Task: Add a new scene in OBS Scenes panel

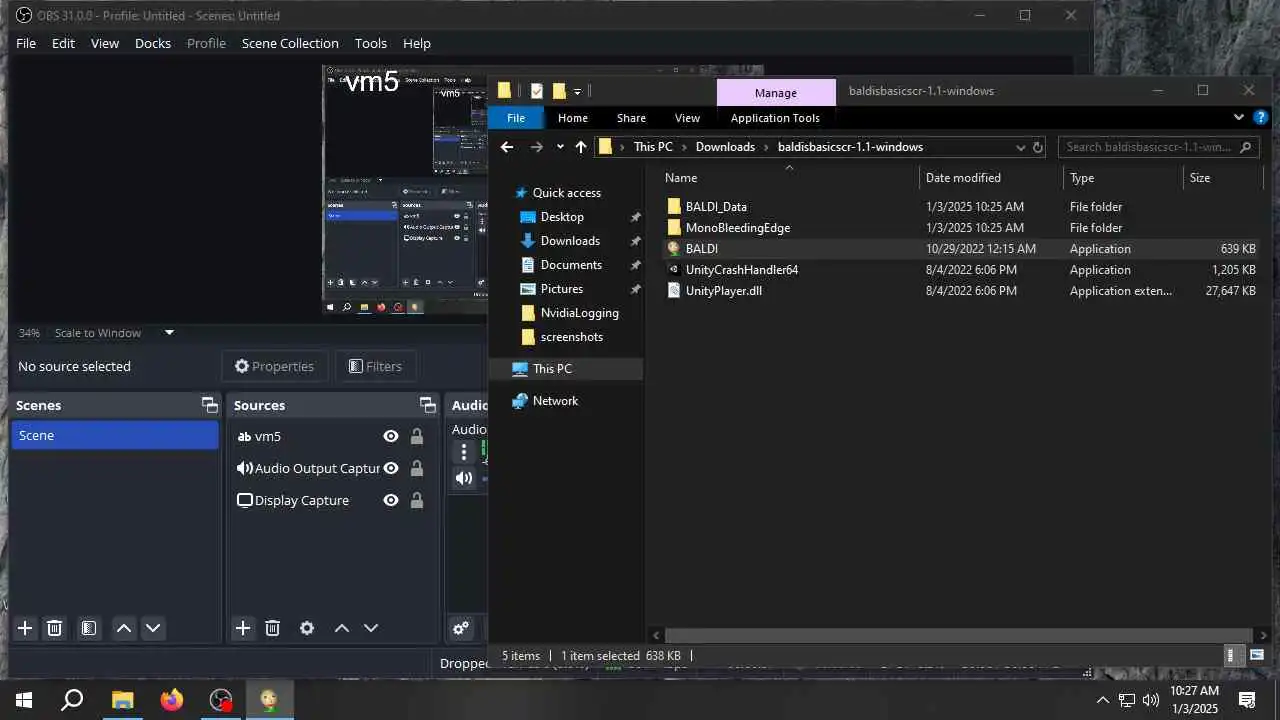Action: pos(25,628)
